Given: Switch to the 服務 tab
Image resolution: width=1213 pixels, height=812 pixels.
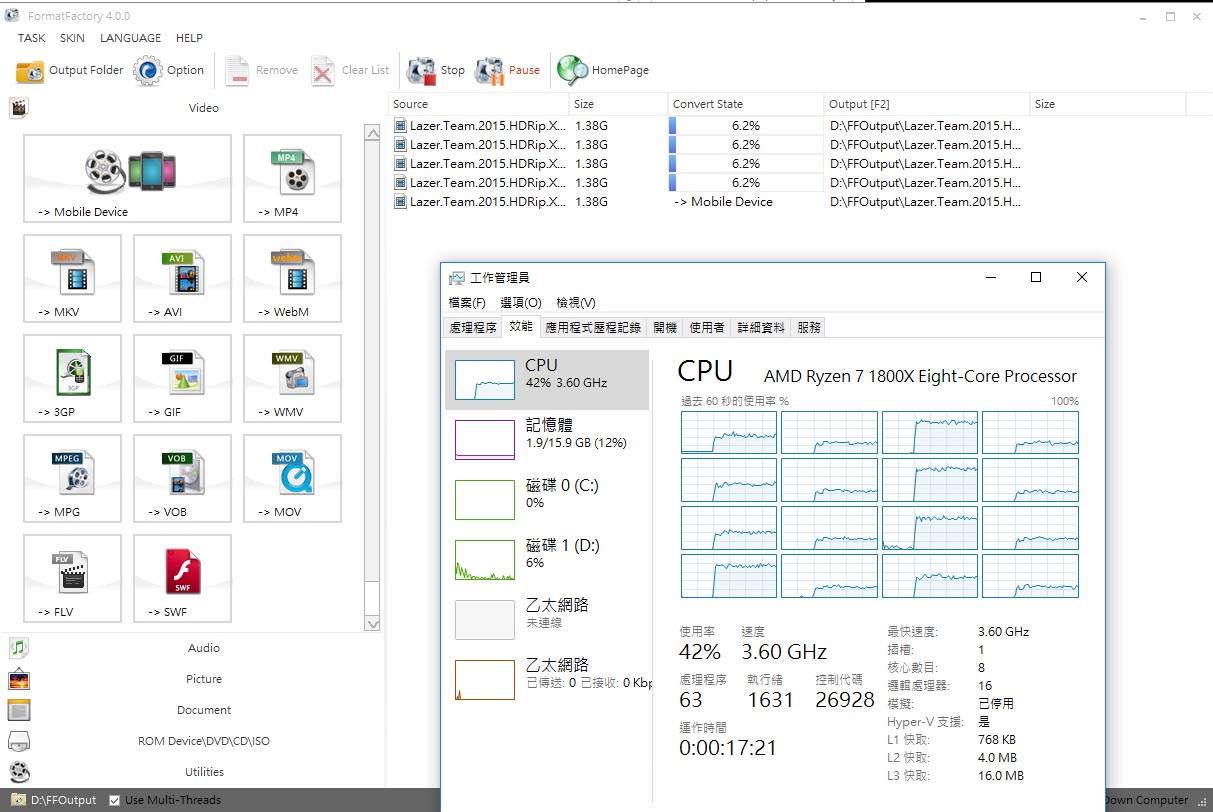Looking at the screenshot, I should pyautogui.click(x=809, y=327).
